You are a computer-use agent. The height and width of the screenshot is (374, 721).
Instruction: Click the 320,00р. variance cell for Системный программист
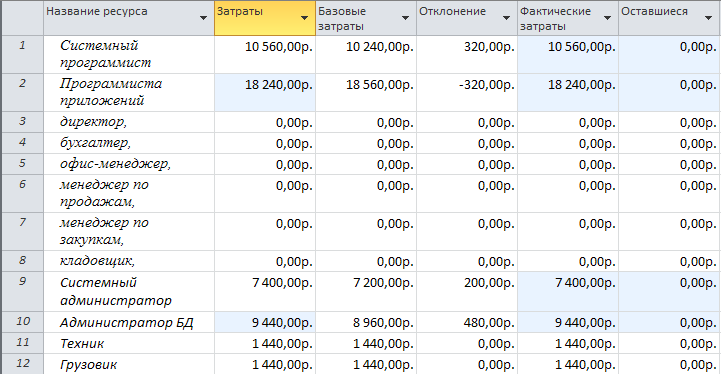pyautogui.click(x=467, y=54)
